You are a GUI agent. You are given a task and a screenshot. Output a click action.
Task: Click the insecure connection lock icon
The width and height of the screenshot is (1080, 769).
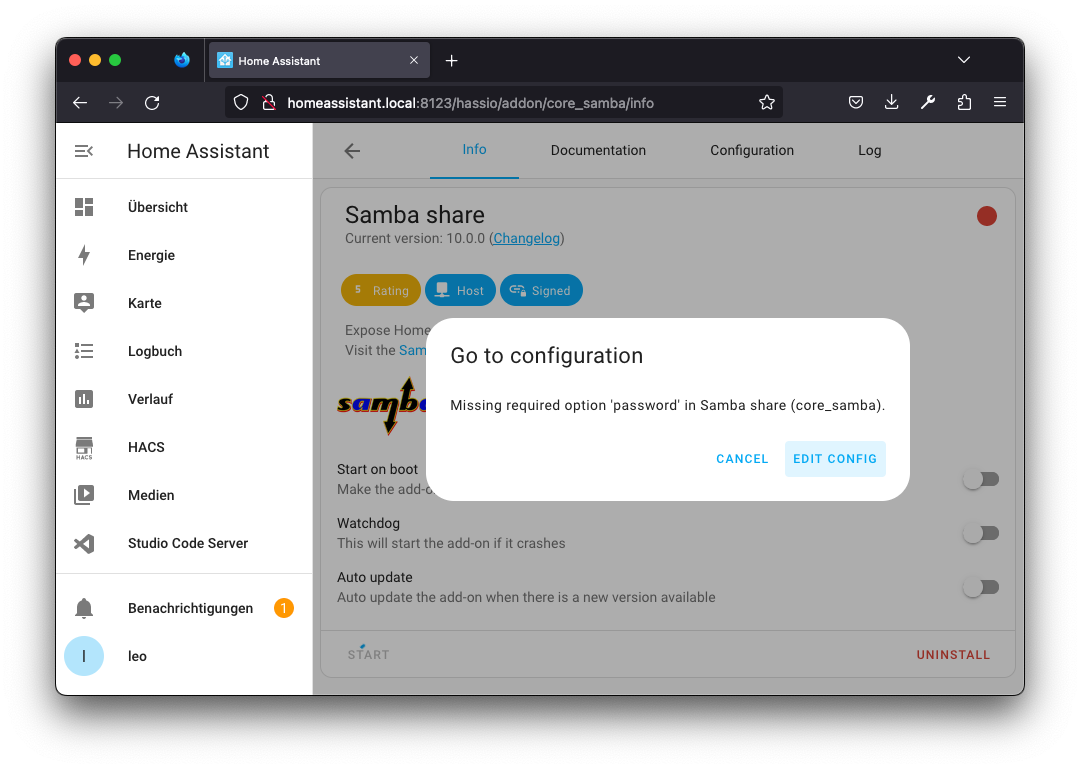(x=269, y=103)
